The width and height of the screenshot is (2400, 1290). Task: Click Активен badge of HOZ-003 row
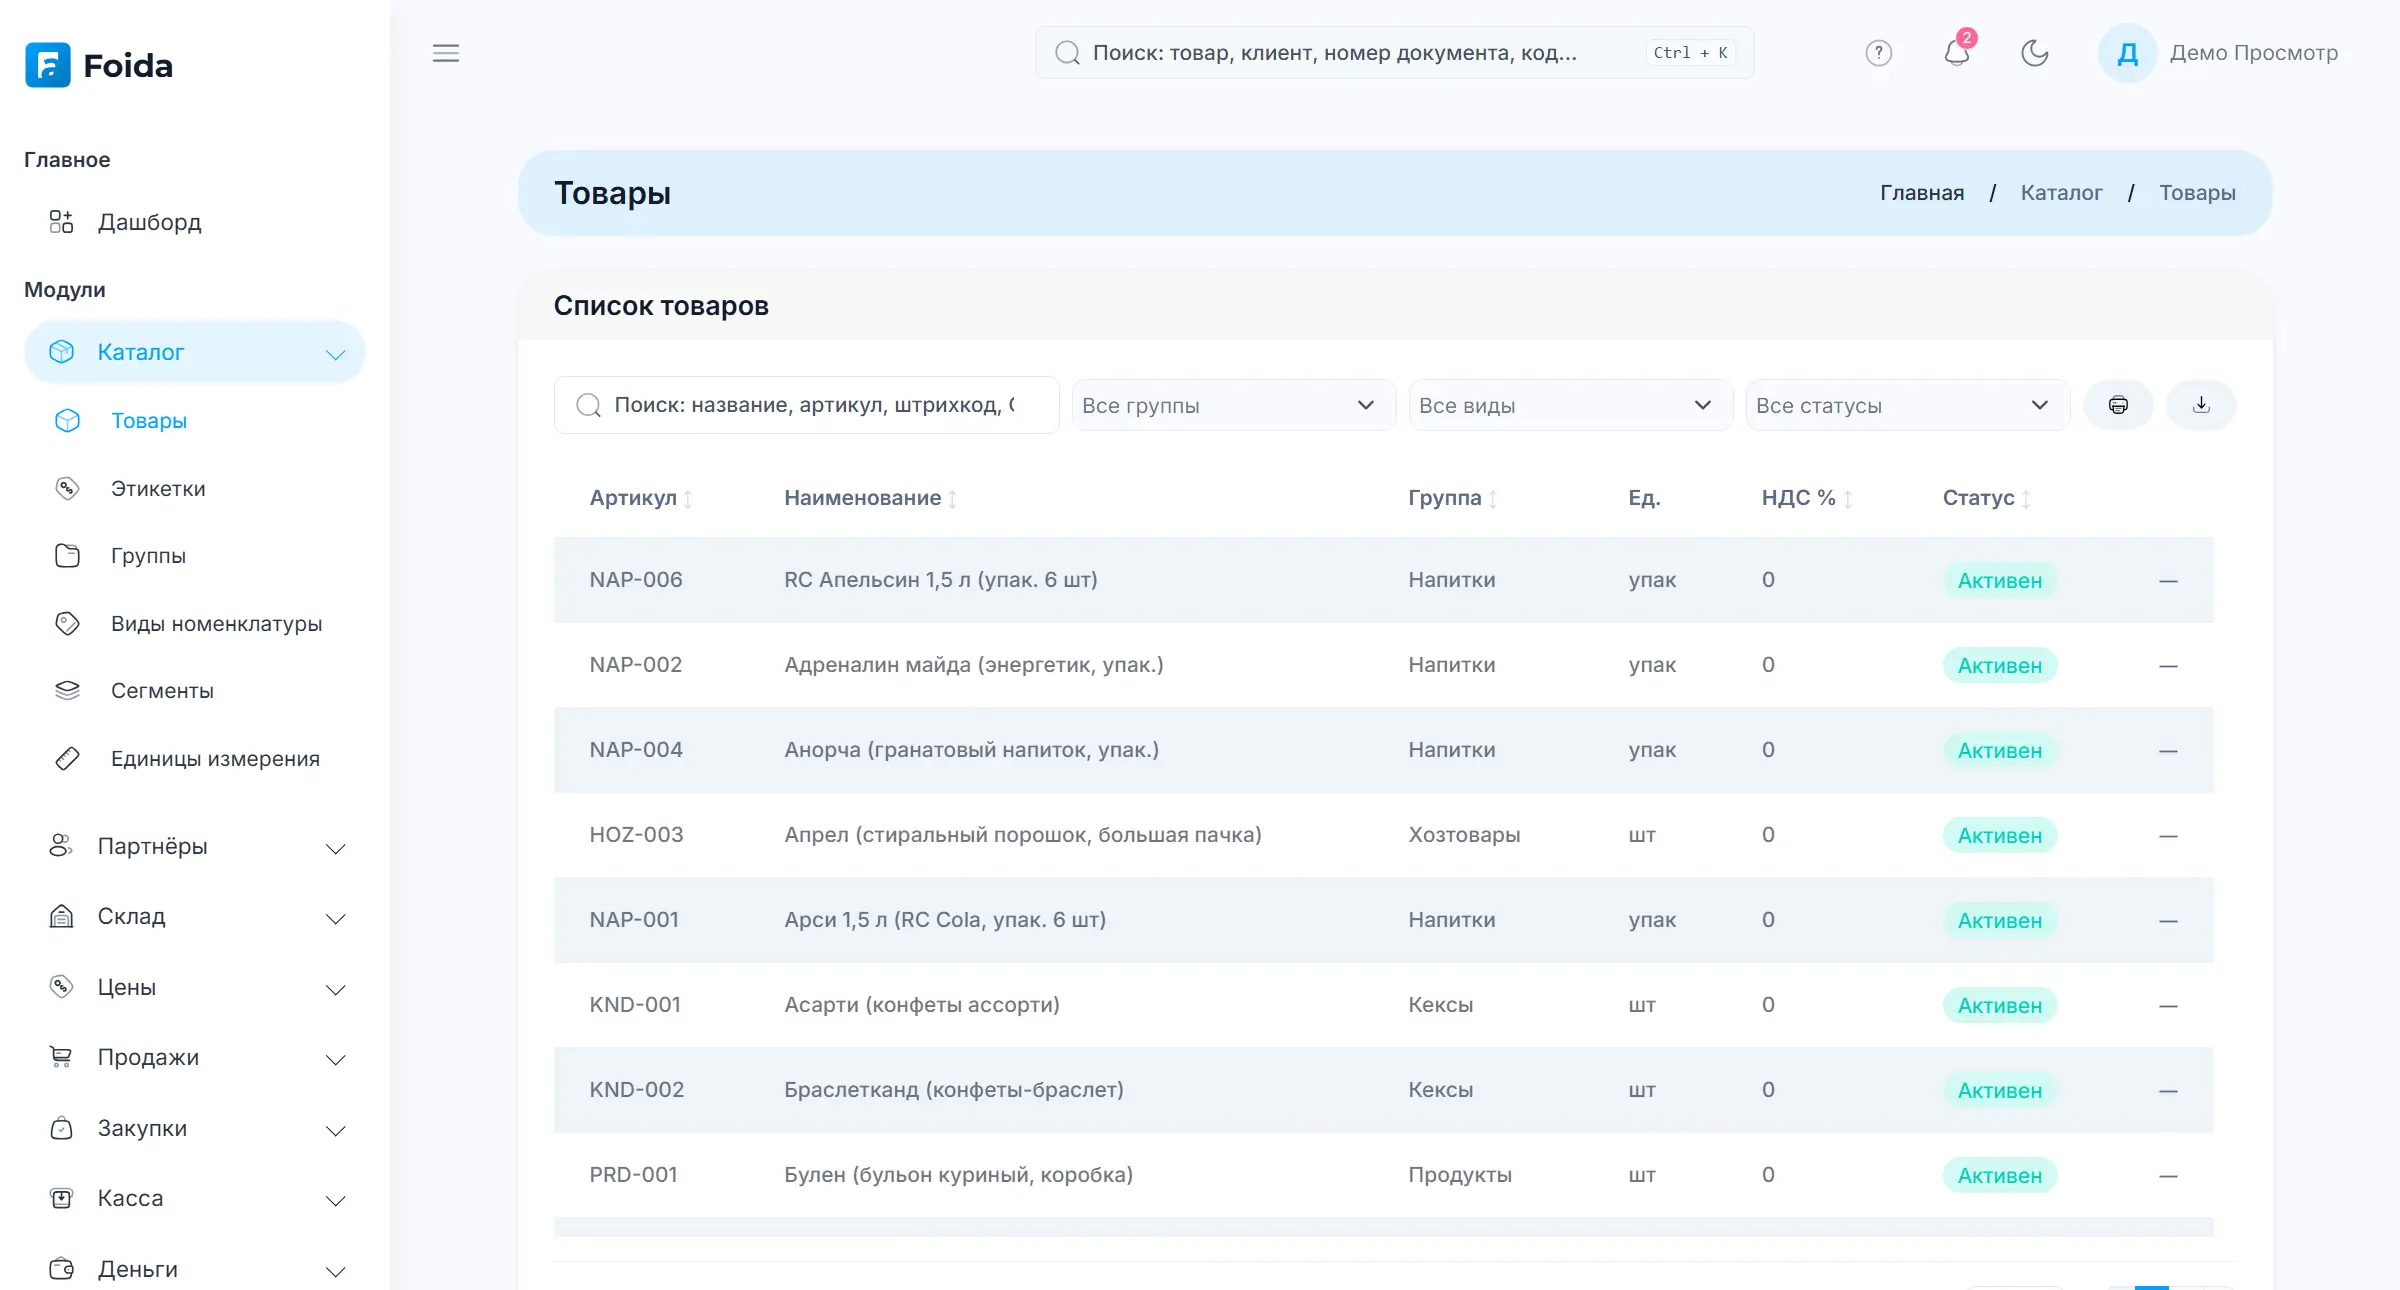click(x=1999, y=835)
